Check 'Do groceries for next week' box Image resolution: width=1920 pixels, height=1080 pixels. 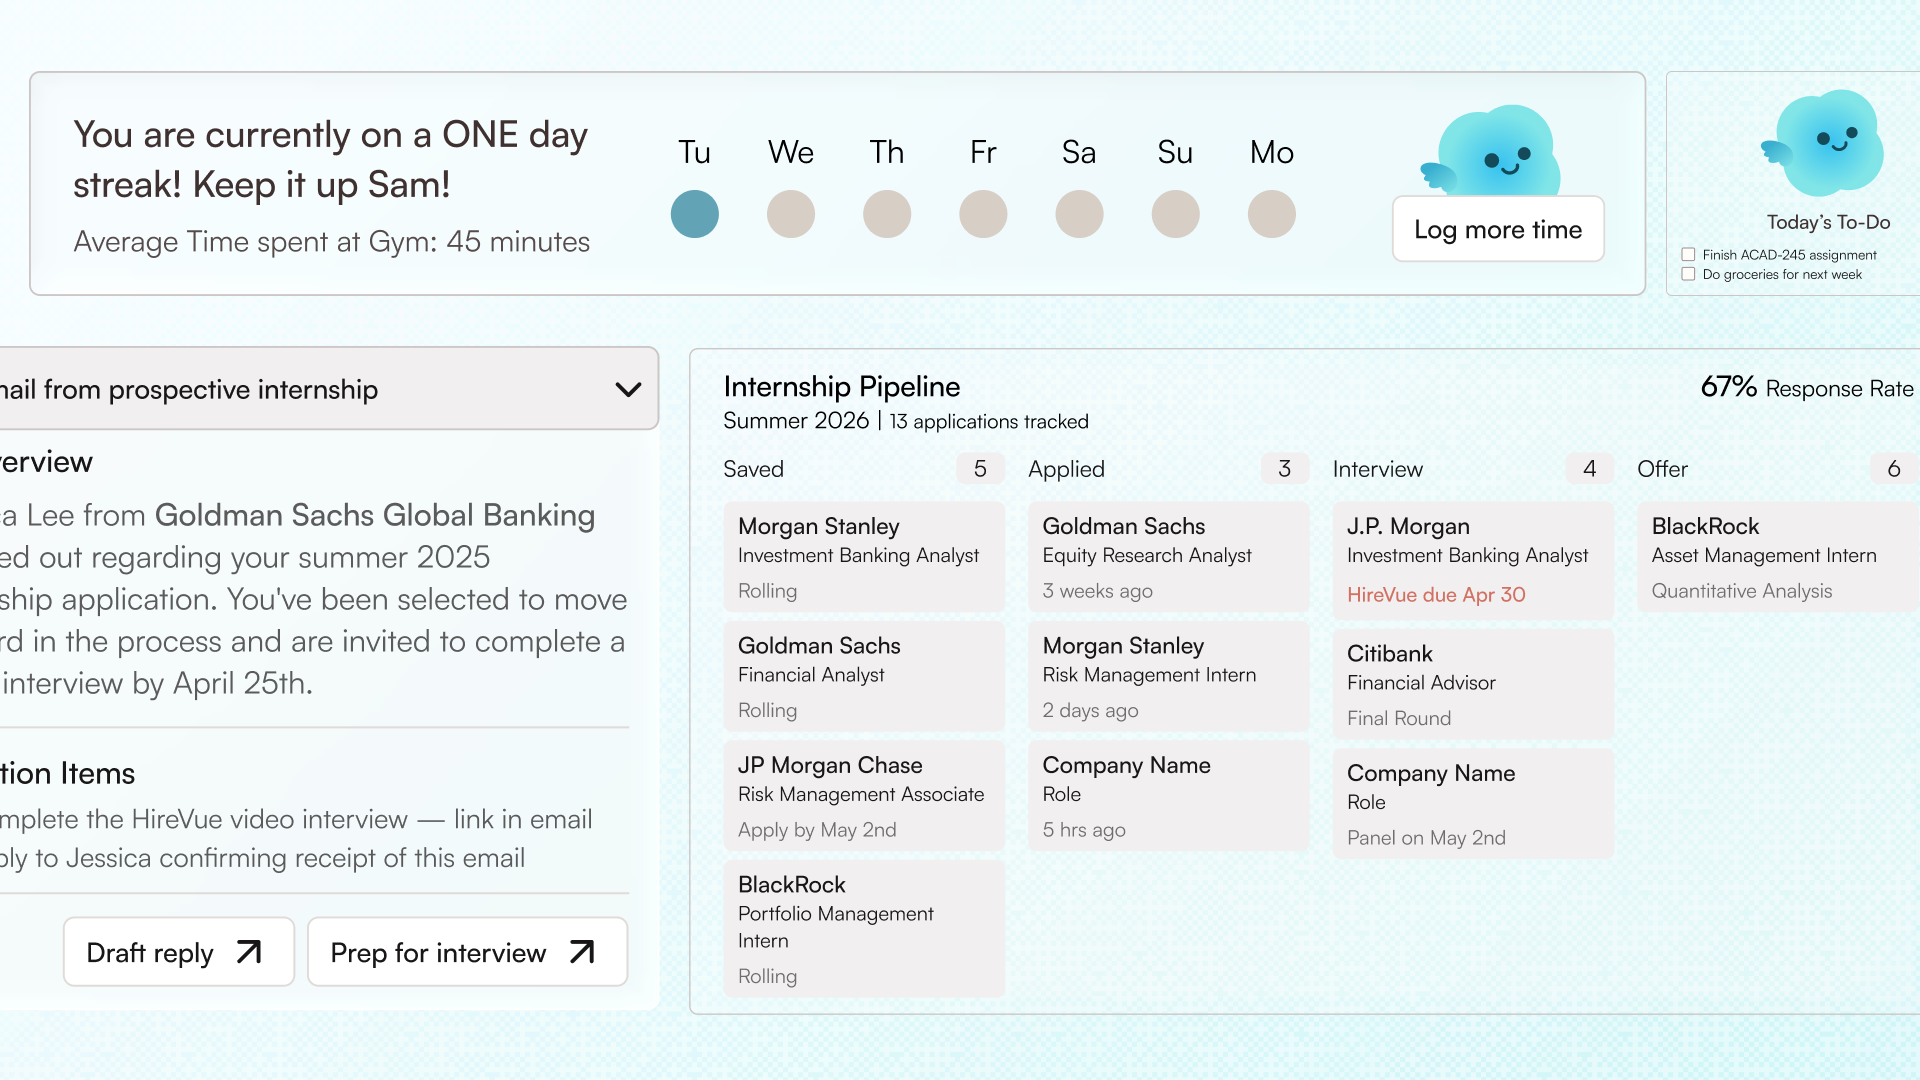click(1688, 274)
